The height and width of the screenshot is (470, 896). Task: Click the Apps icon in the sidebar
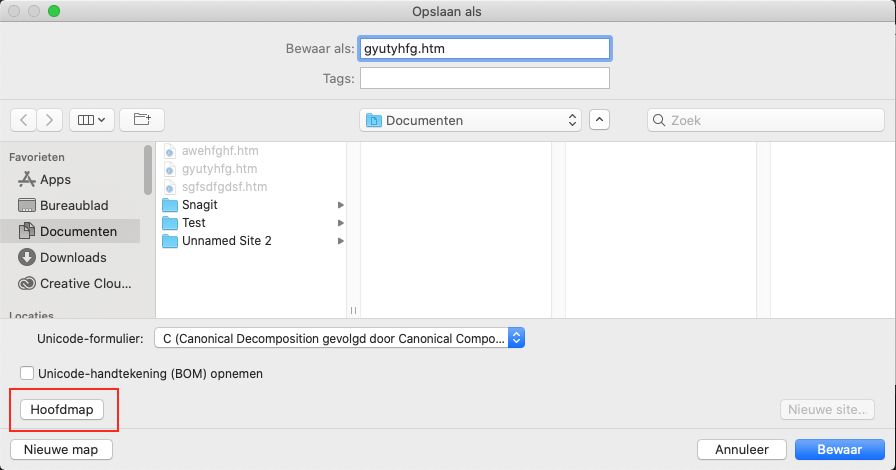coord(27,180)
